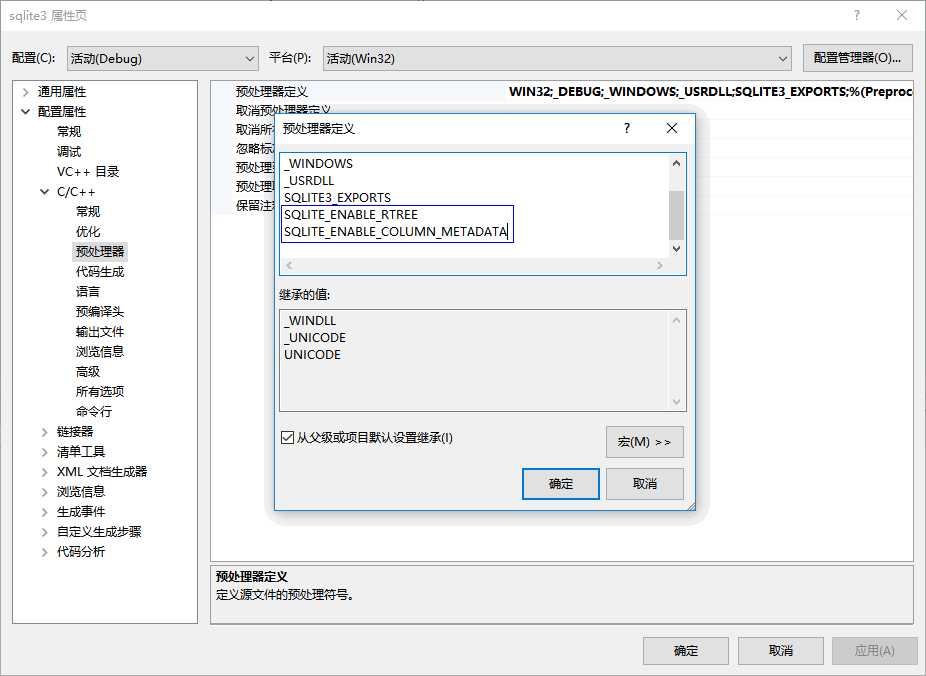Select 所有选项 under C/C++
The height and width of the screenshot is (676, 926).
click(x=100, y=391)
